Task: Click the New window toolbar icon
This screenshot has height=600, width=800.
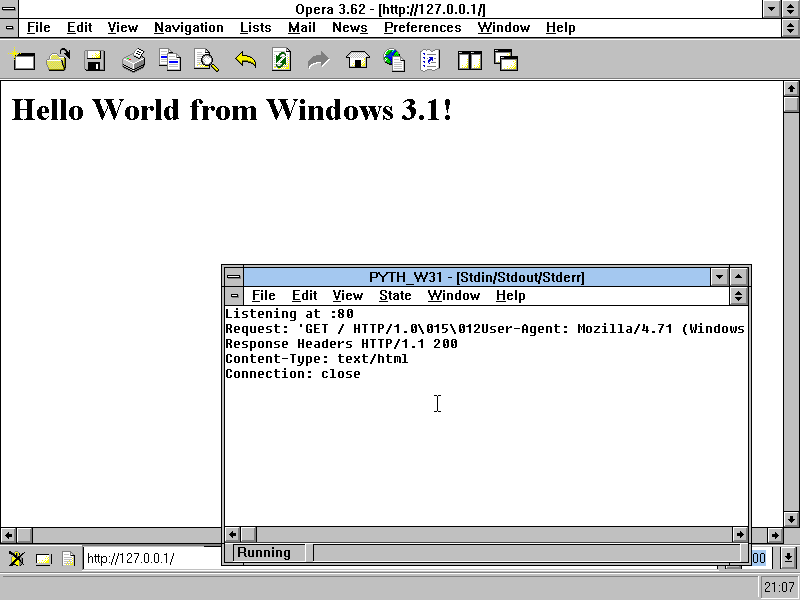Action: [22, 61]
